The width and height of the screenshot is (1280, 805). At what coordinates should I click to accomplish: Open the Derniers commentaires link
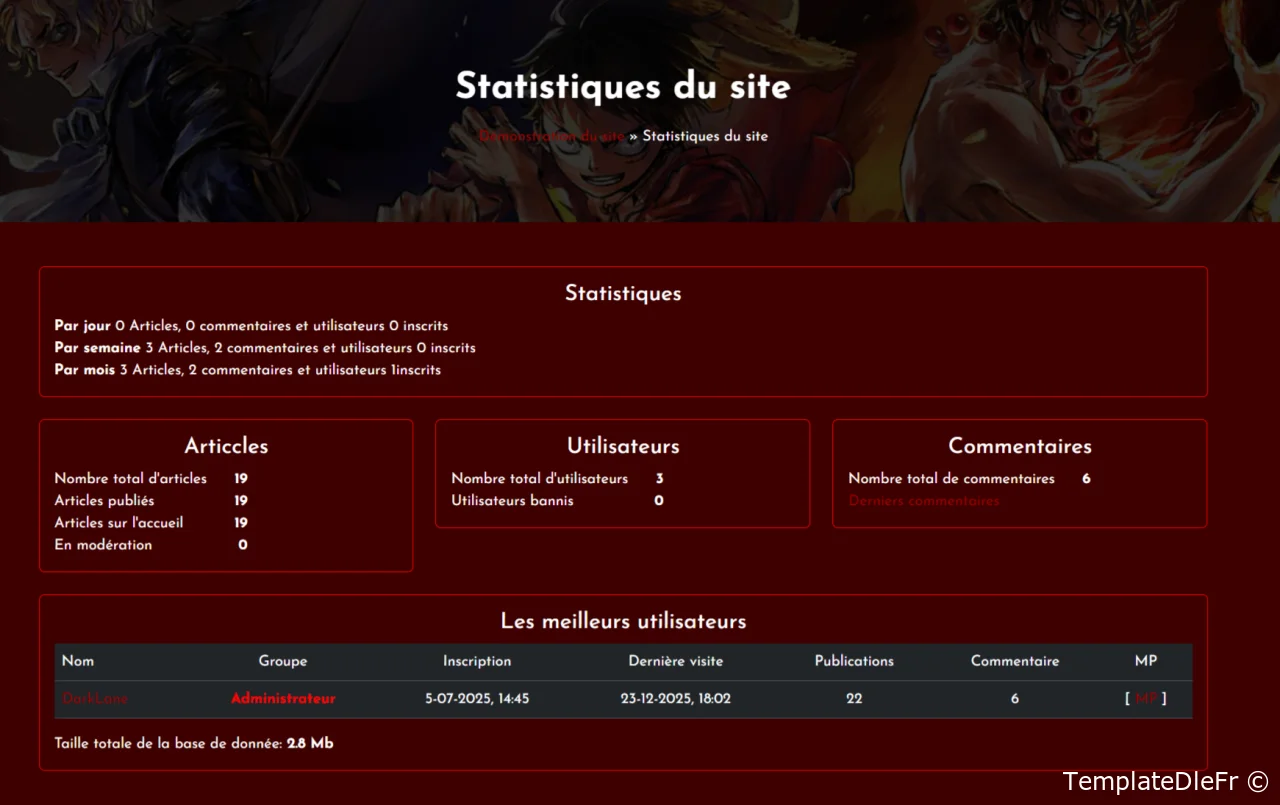[923, 501]
